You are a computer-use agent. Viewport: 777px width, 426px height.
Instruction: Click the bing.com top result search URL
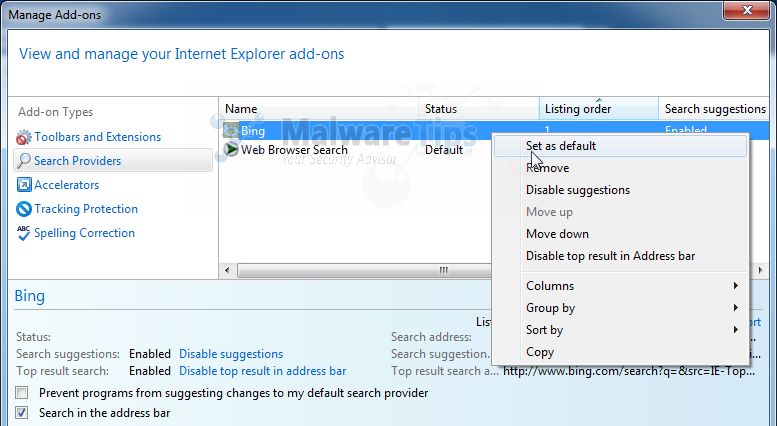pyautogui.click(x=629, y=371)
